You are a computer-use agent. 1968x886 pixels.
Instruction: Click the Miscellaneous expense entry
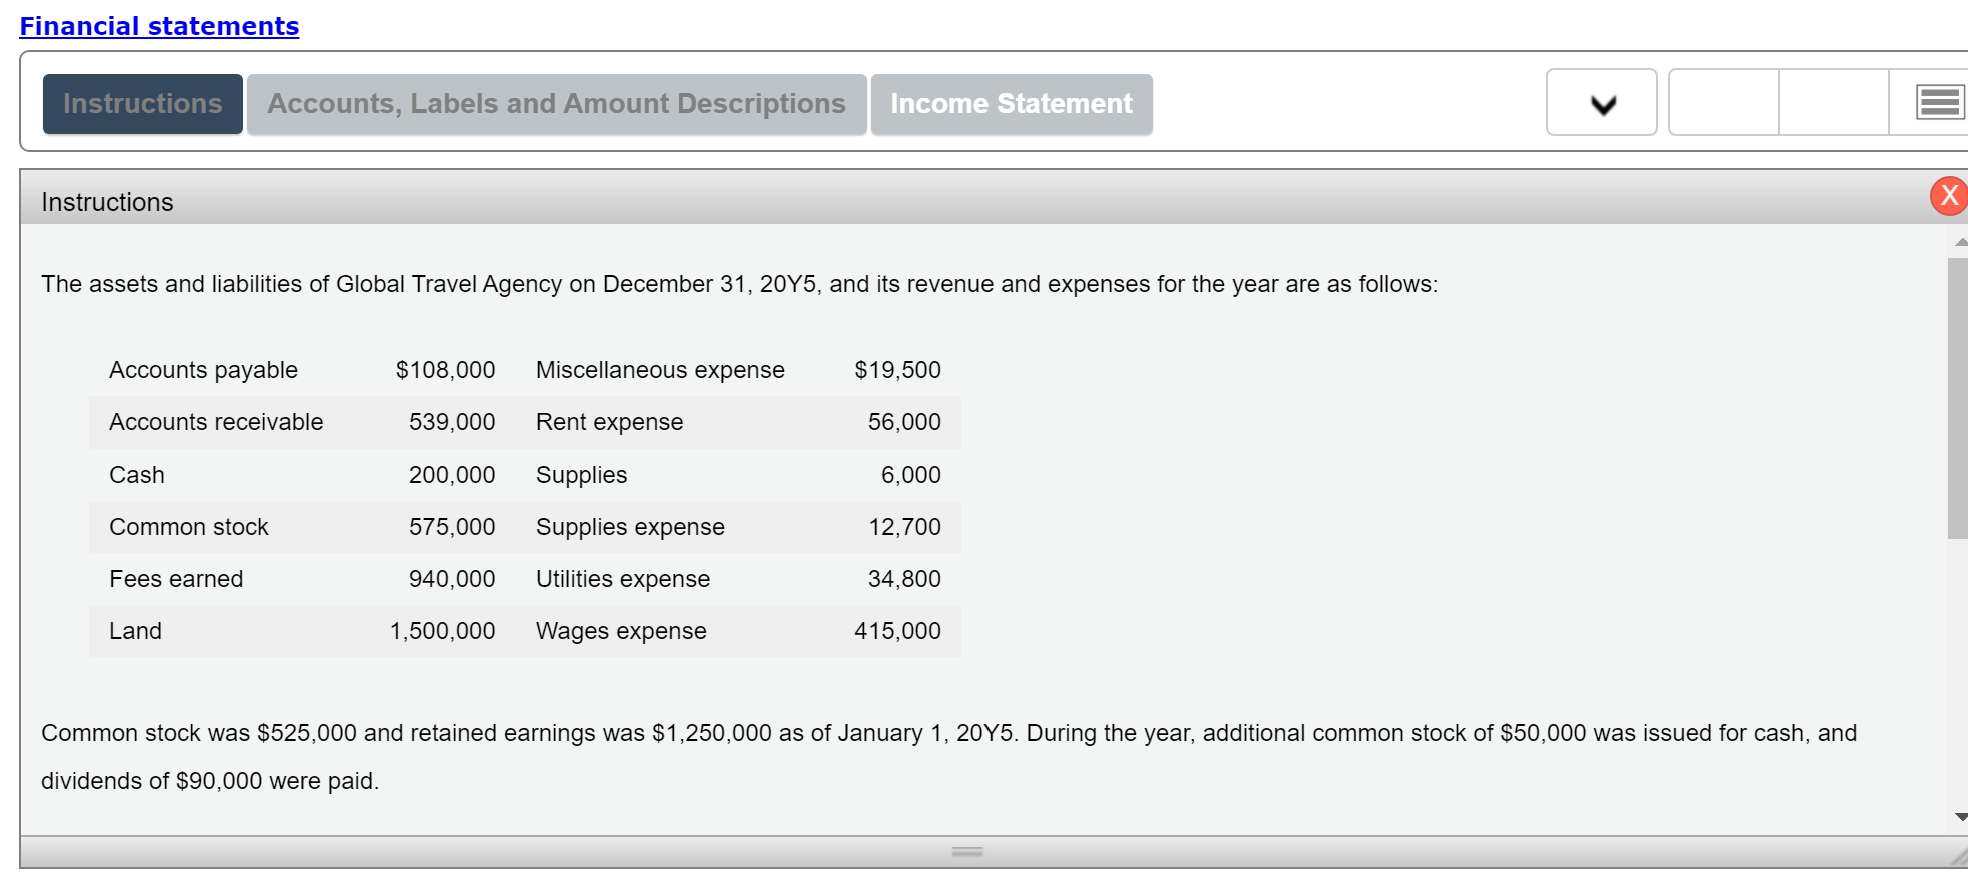659,370
